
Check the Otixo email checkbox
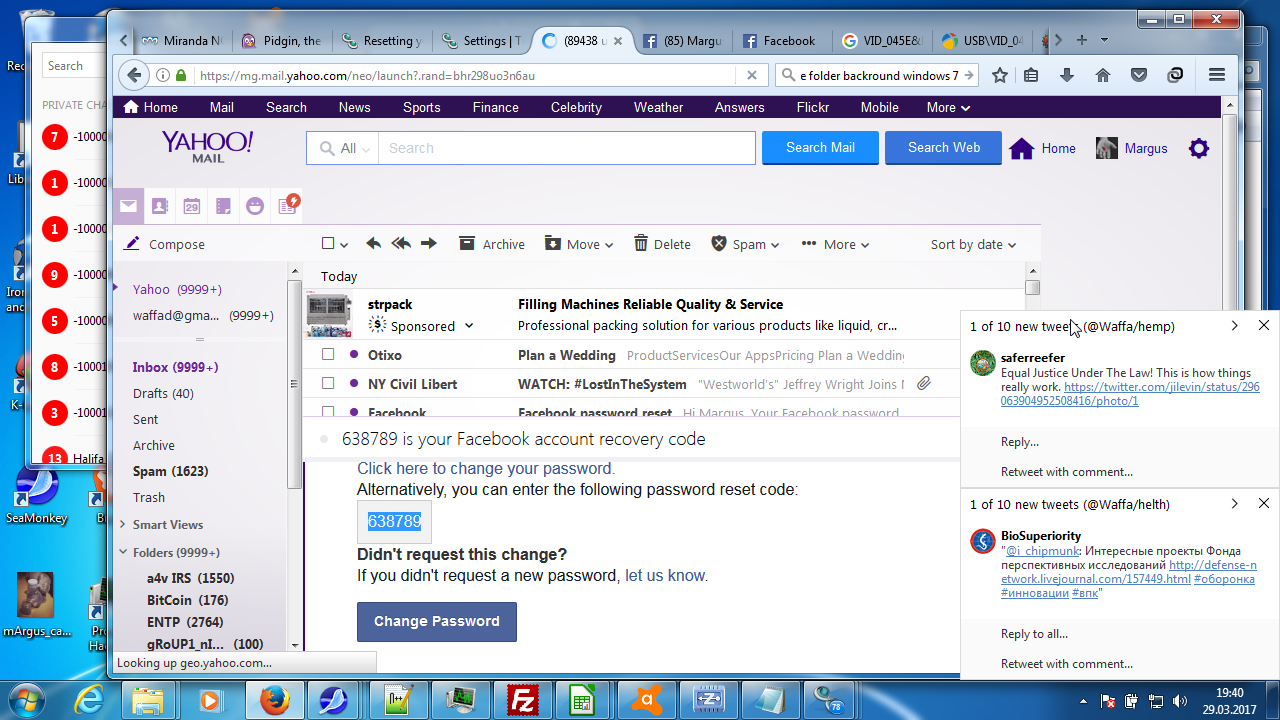pyautogui.click(x=328, y=355)
